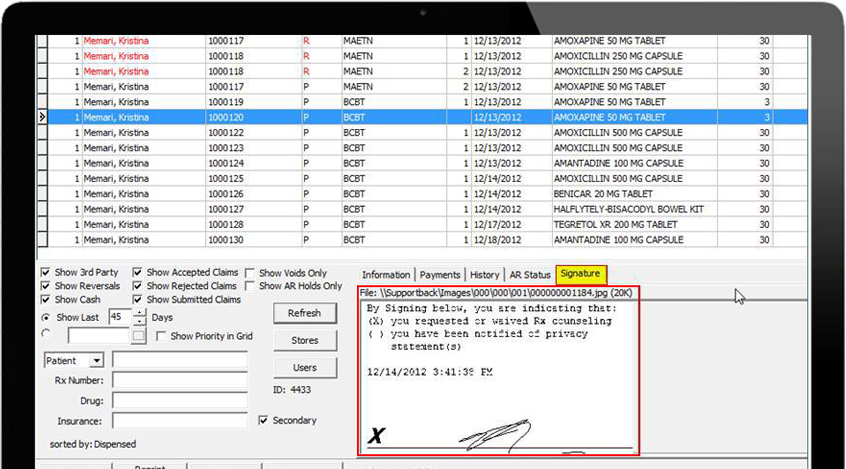Disable the Secondary checkbox
The height and width of the screenshot is (469, 846).
263,421
